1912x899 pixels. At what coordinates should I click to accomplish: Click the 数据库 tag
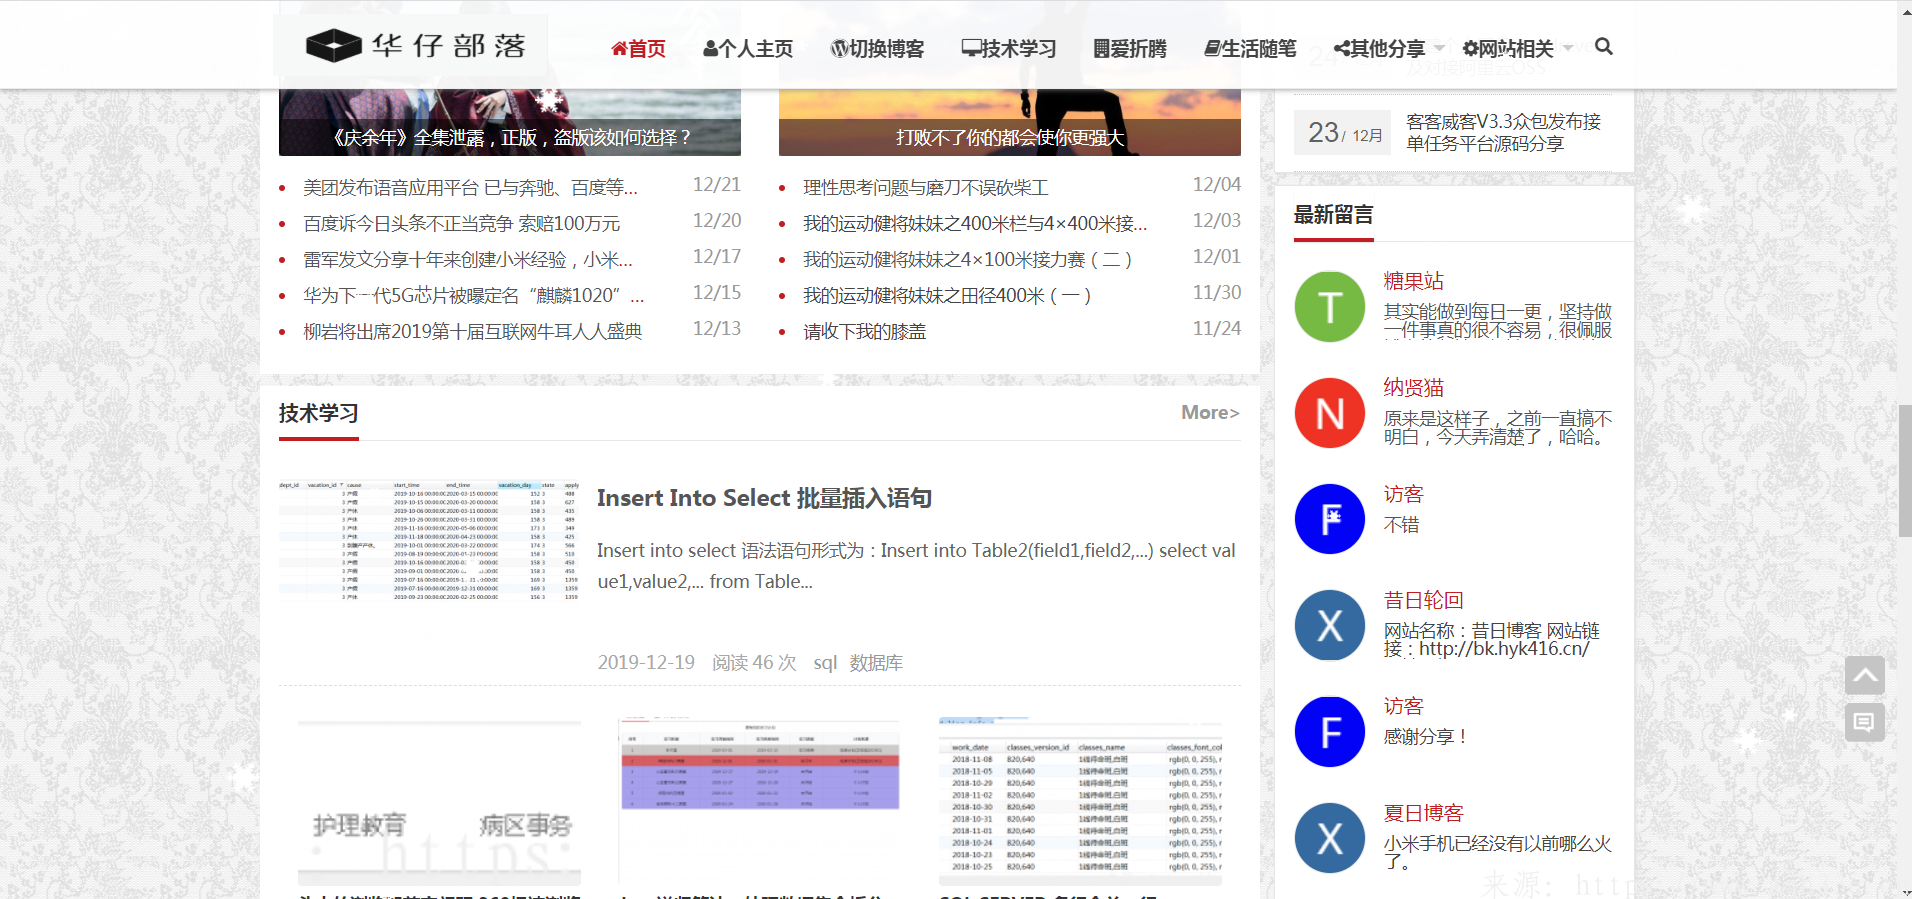coord(876,663)
